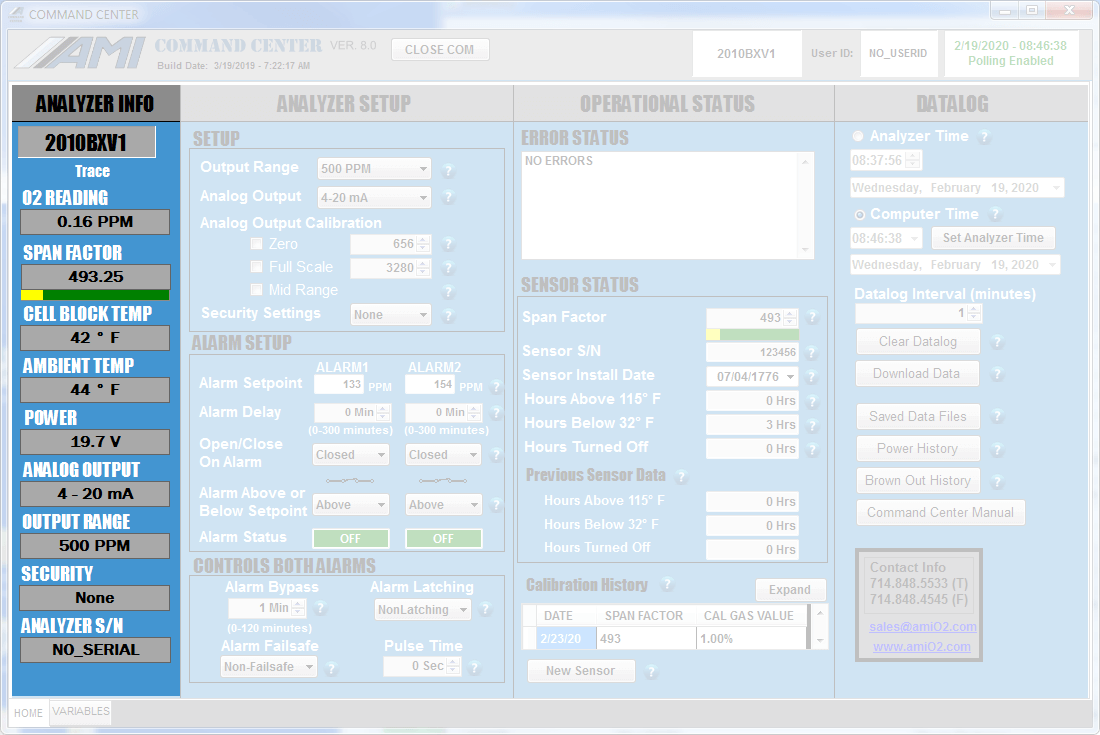This screenshot has width=1100, height=735.
Task: Open the help icon for Mid Range
Action: [x=448, y=290]
